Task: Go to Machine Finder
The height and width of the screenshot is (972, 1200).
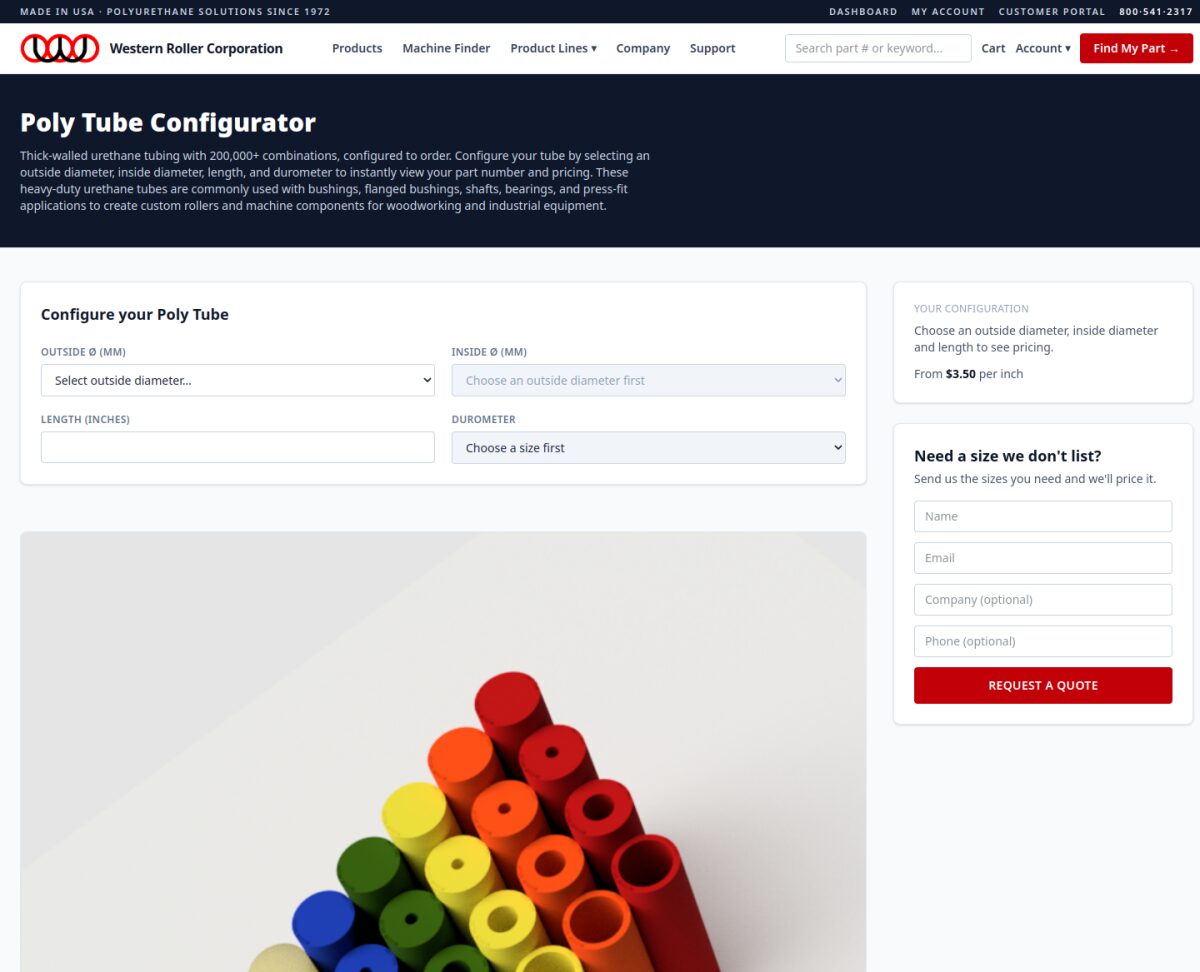Action: coord(446,48)
